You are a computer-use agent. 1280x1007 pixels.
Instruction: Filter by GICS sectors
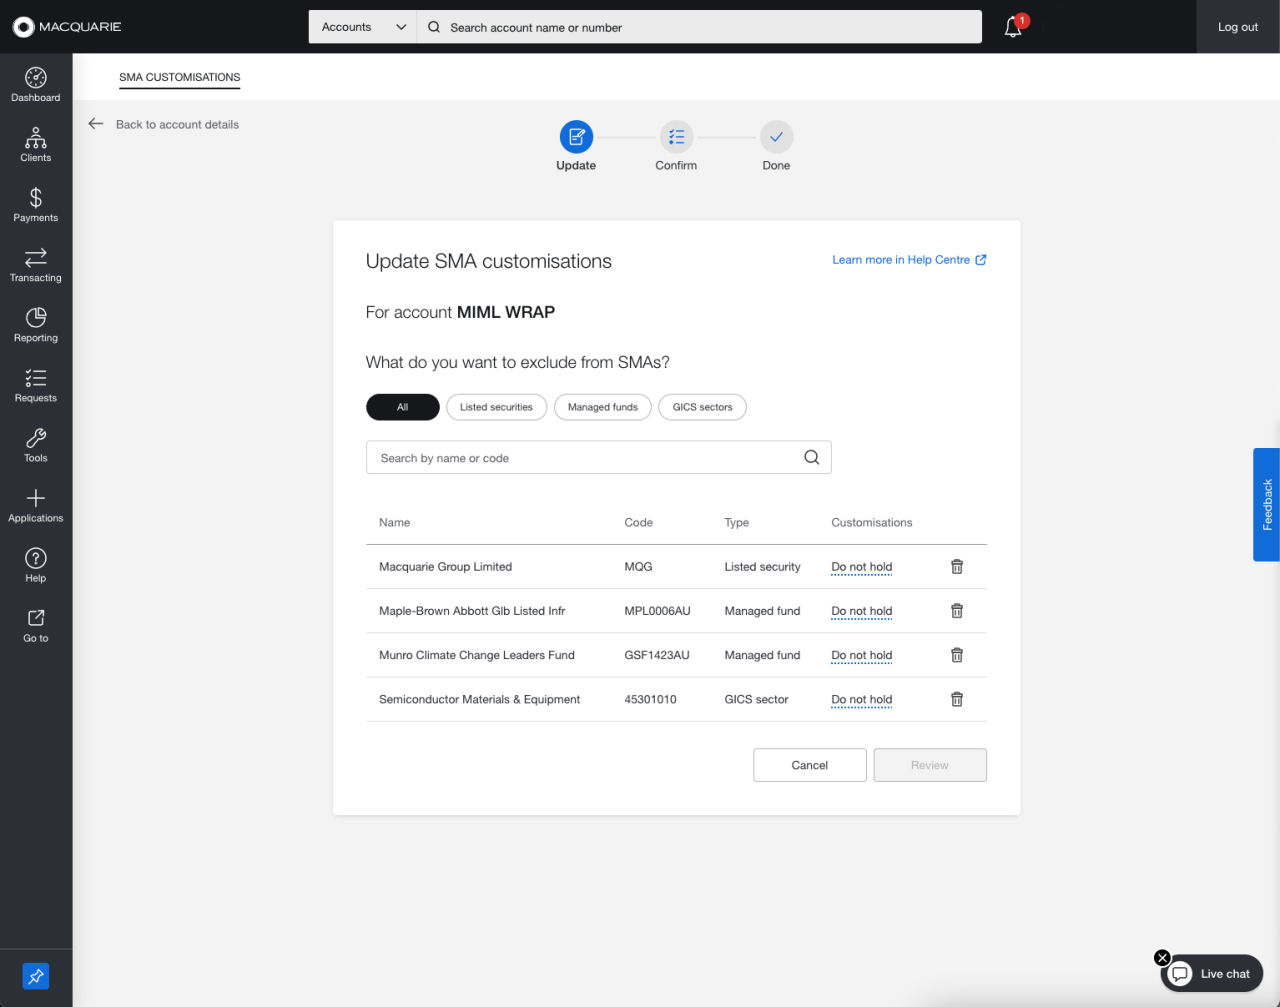coord(702,407)
